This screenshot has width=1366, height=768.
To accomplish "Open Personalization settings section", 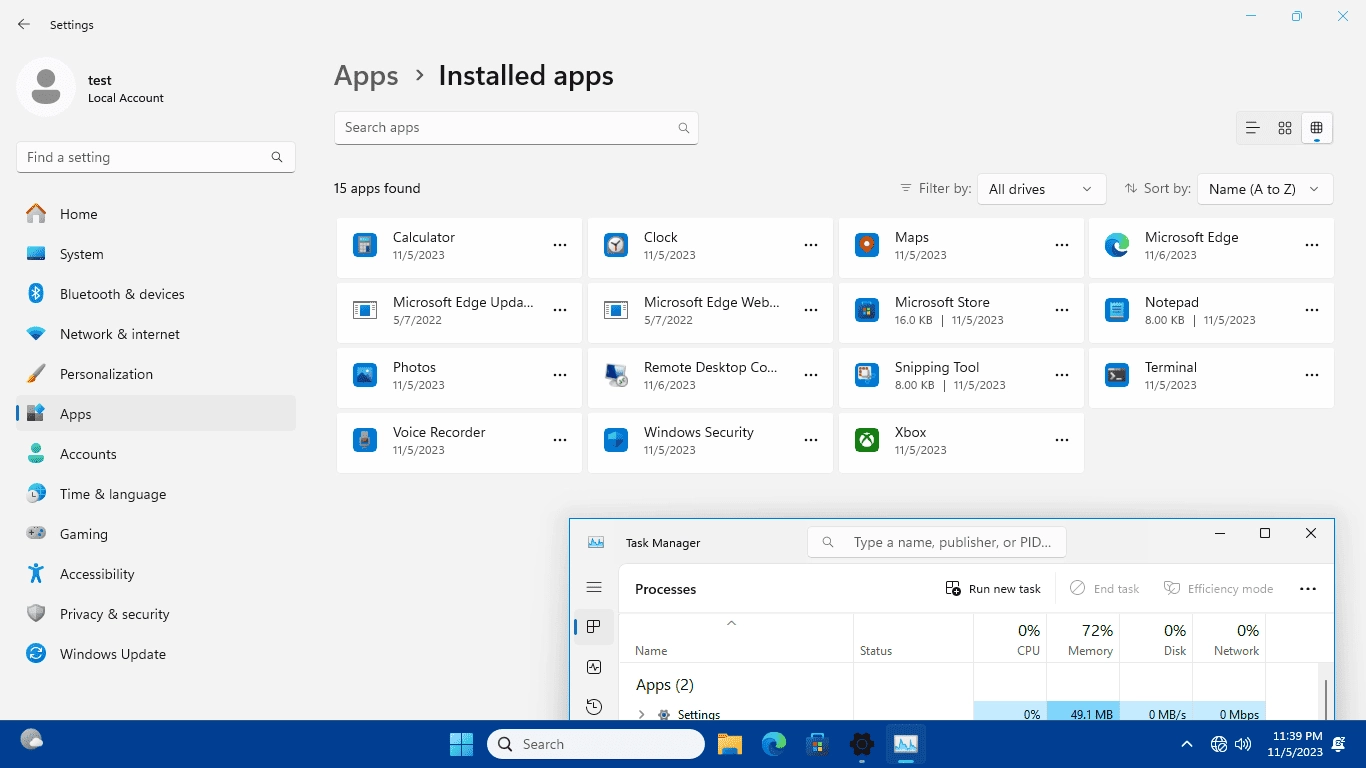I will 156,374.
